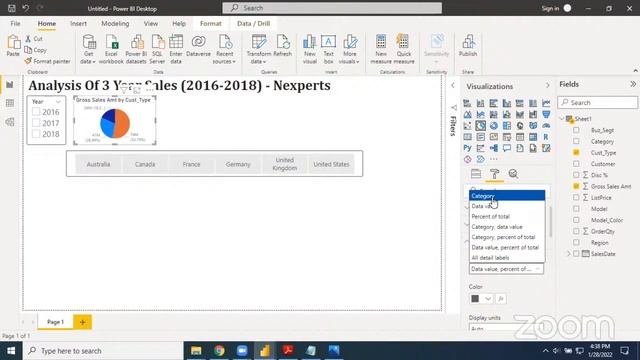Switch to Report view in left sidebar
The width and height of the screenshot is (640, 360).
(x=10, y=84)
